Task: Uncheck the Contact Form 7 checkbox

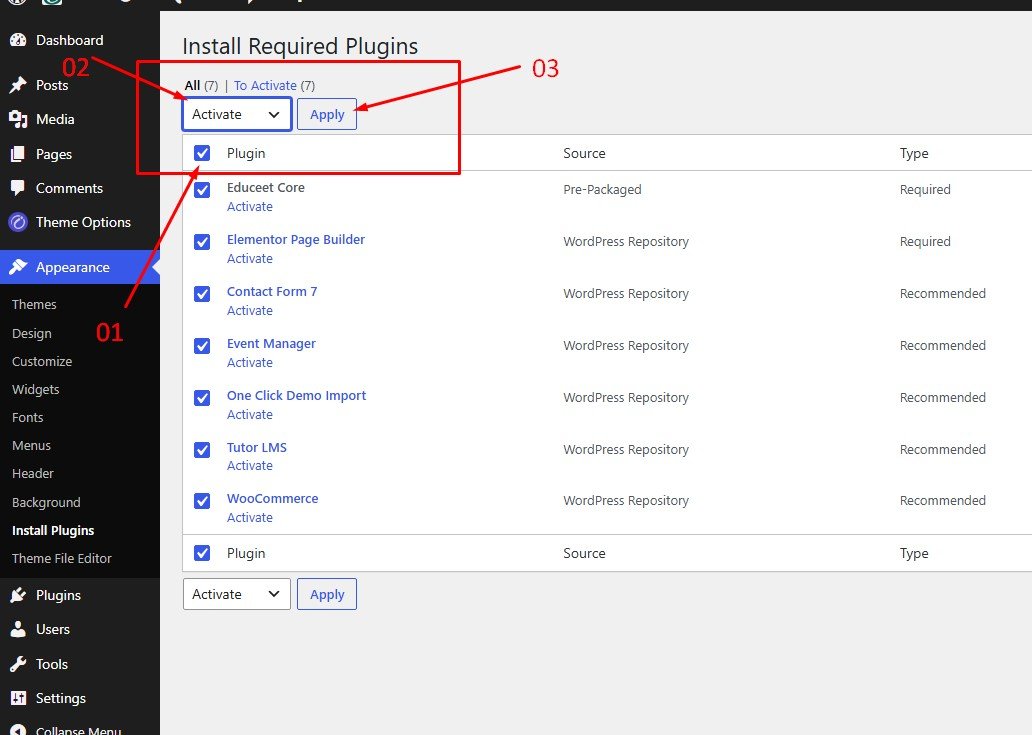Action: (202, 294)
